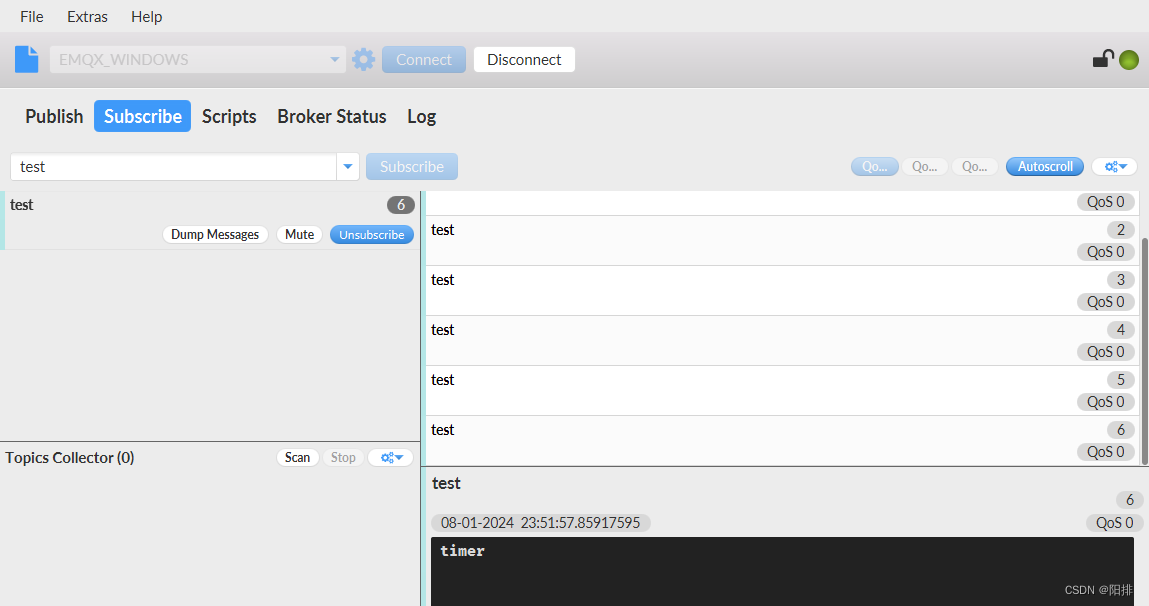
Task: Unsubscribe from the test topic
Action: [372, 234]
